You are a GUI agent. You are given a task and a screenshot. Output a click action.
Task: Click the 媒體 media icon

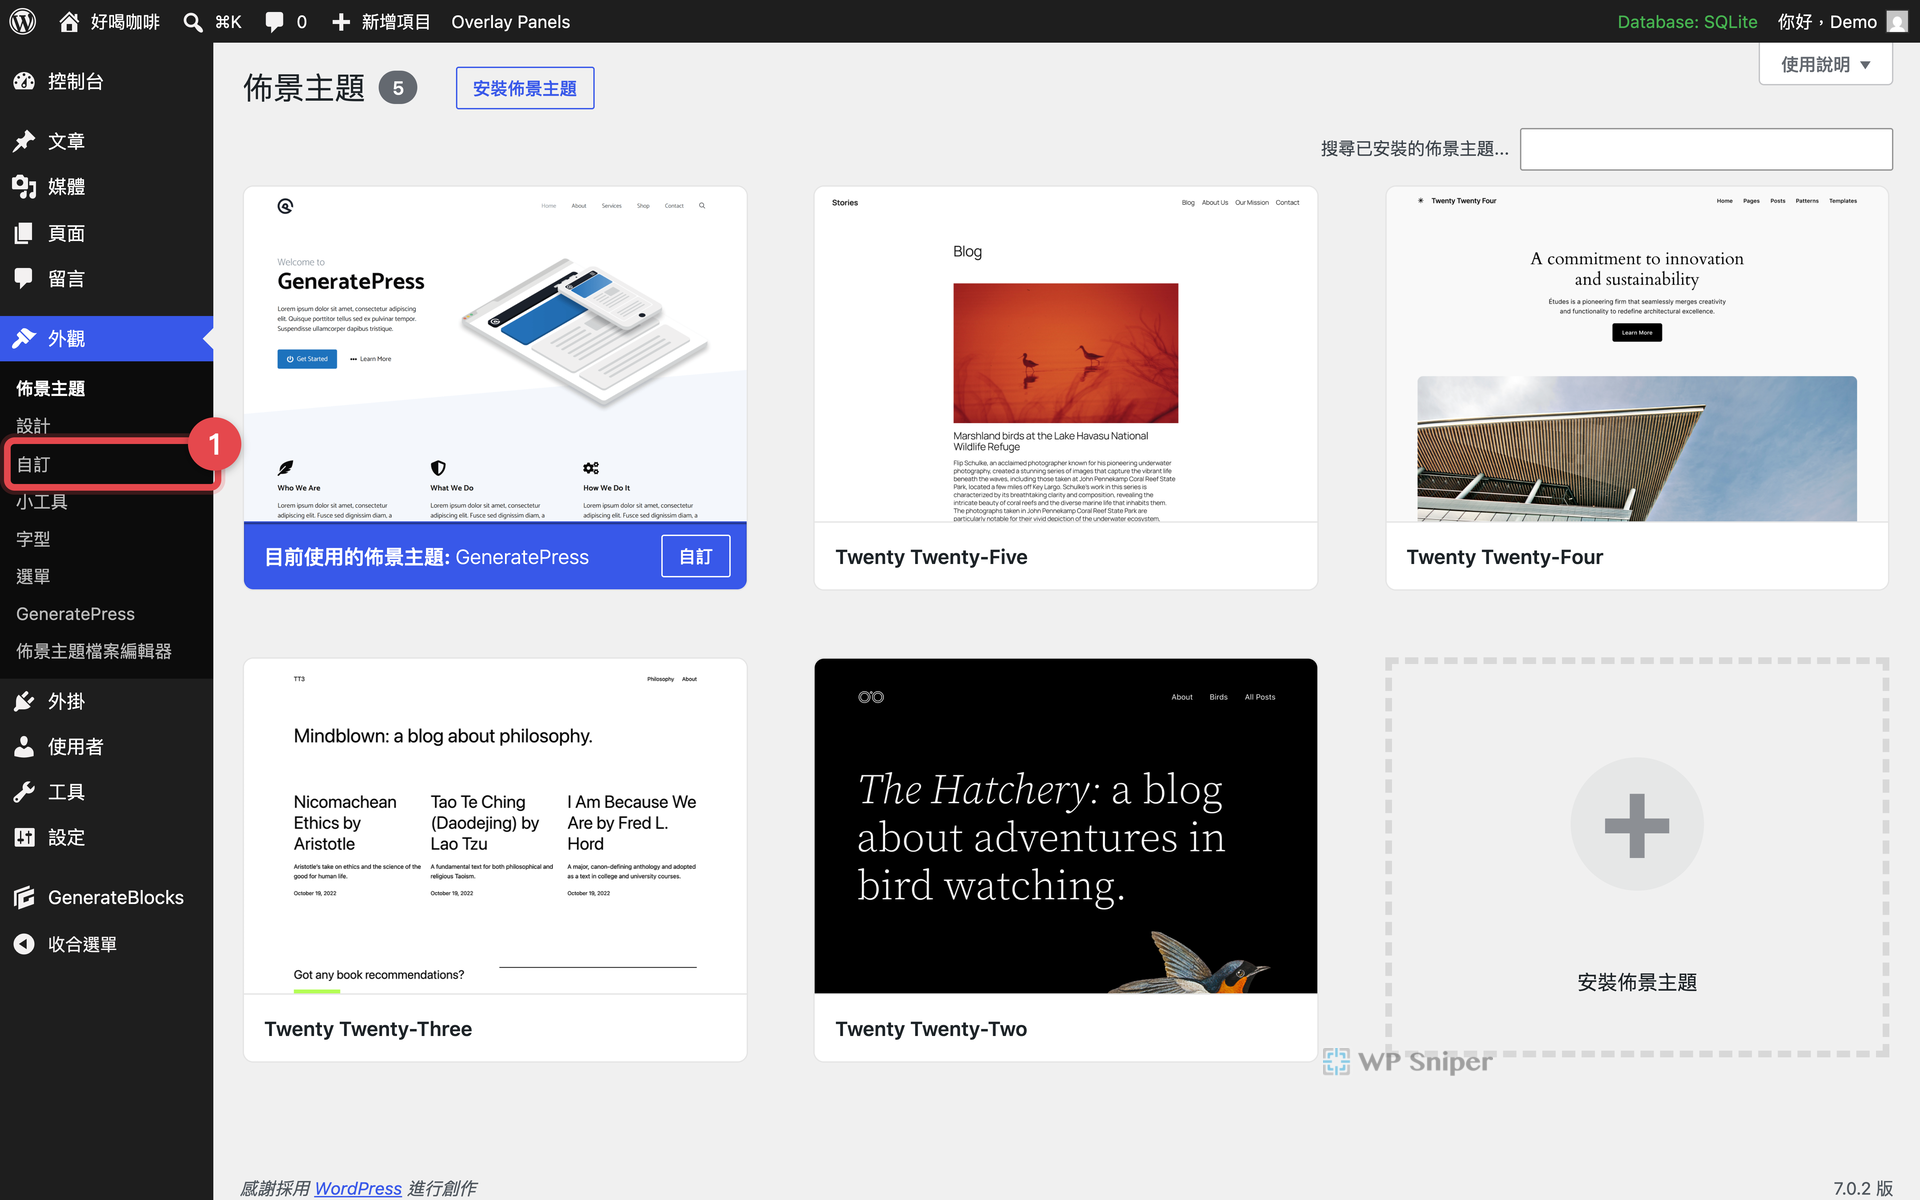pos(24,187)
